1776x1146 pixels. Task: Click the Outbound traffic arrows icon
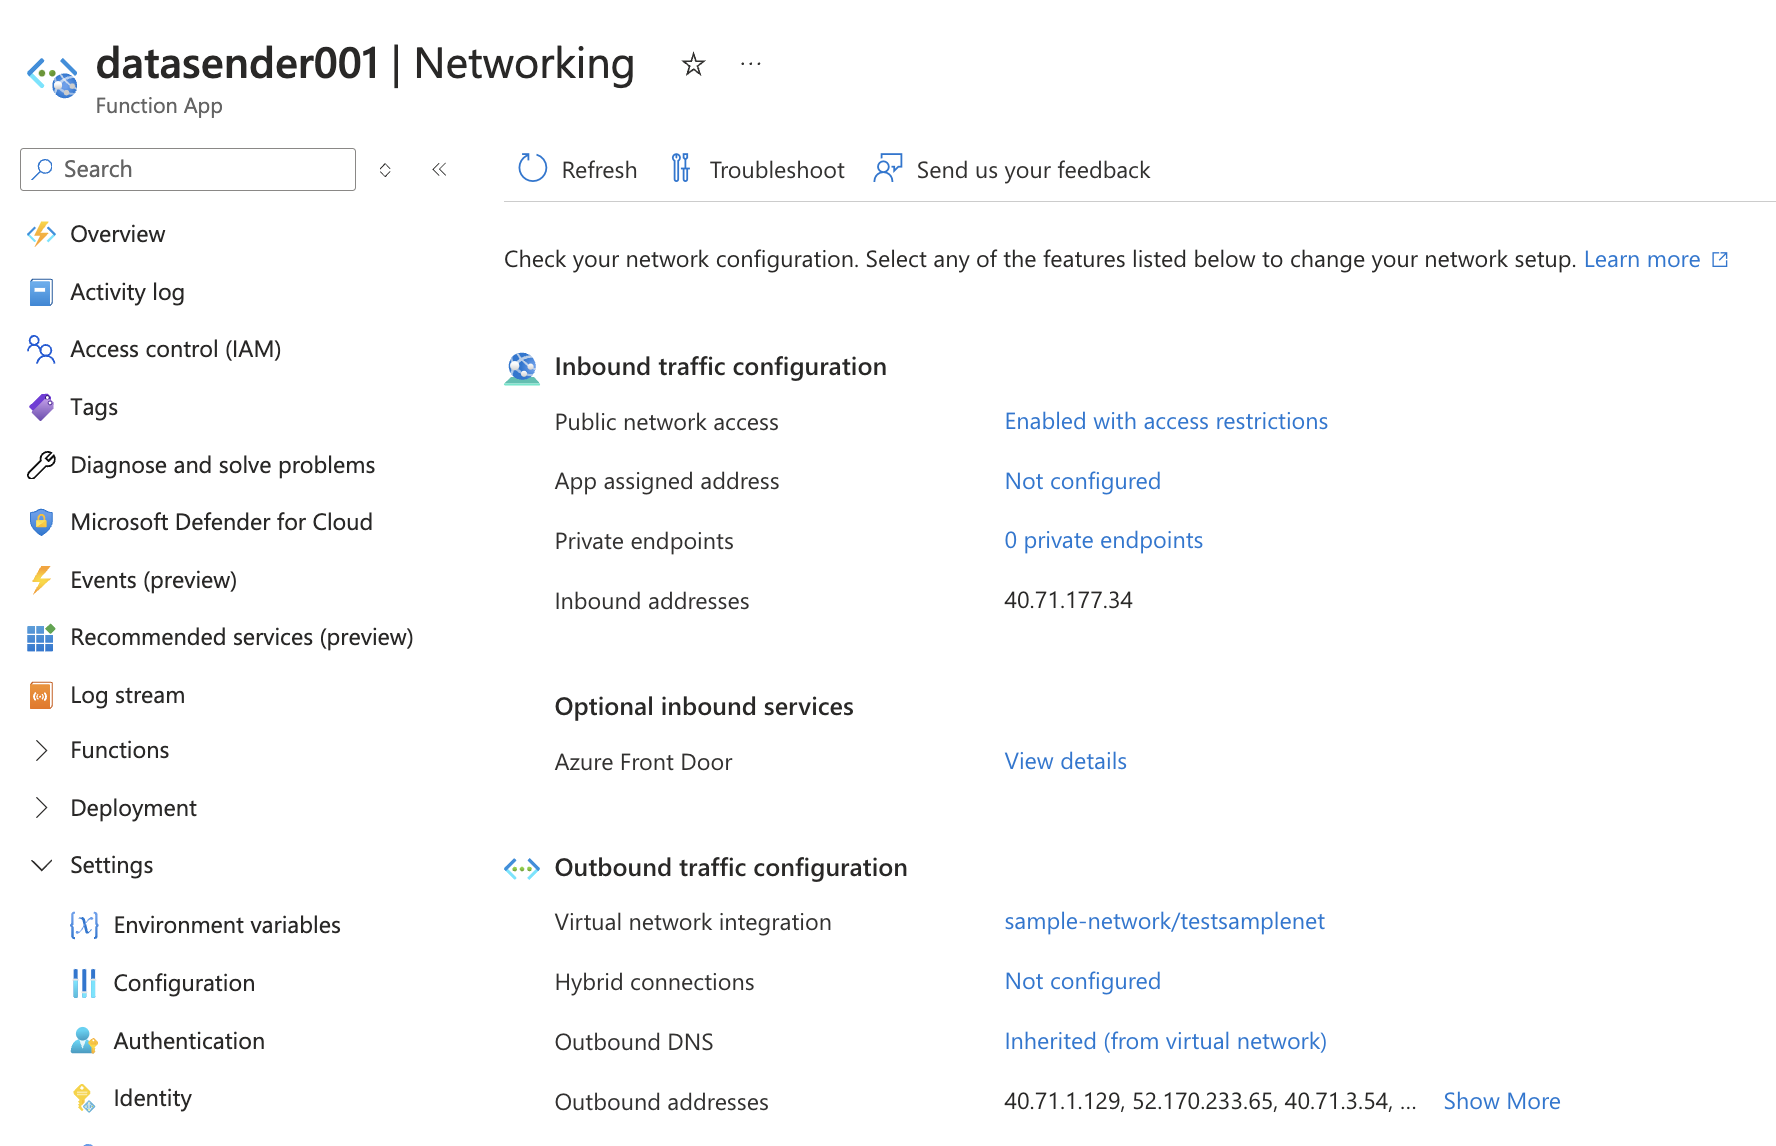click(522, 868)
